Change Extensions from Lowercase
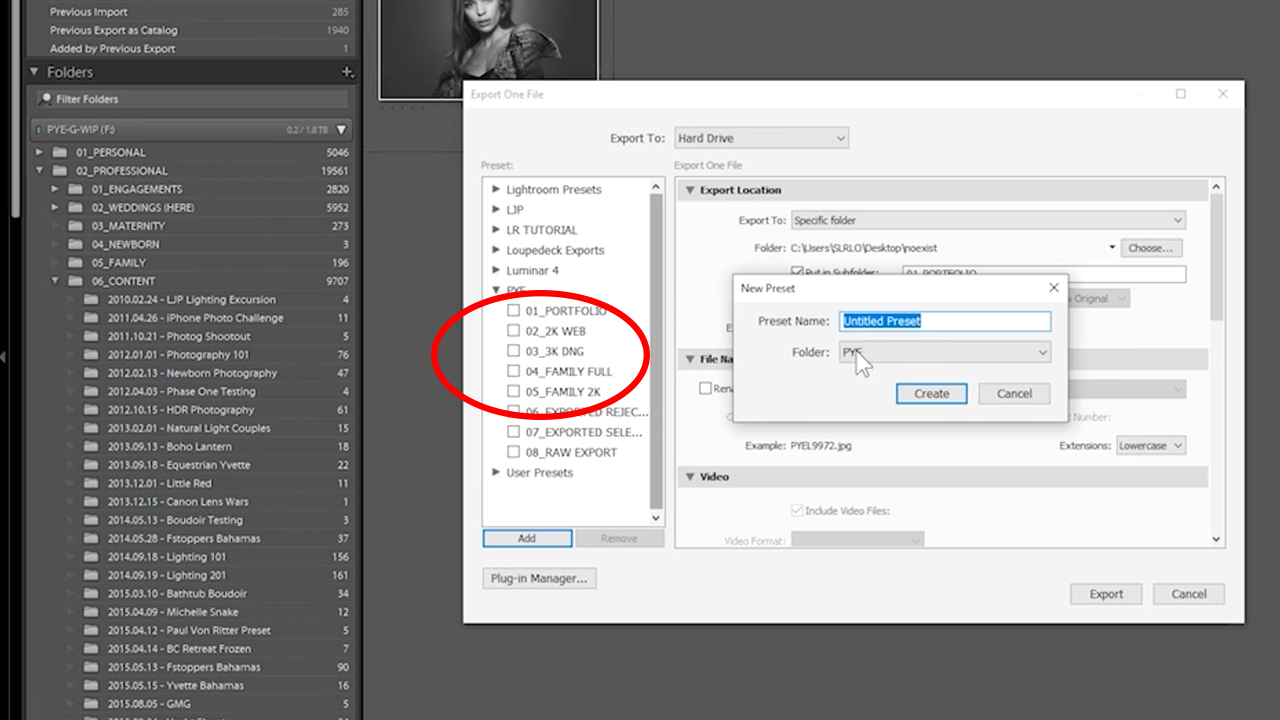 pos(1150,445)
